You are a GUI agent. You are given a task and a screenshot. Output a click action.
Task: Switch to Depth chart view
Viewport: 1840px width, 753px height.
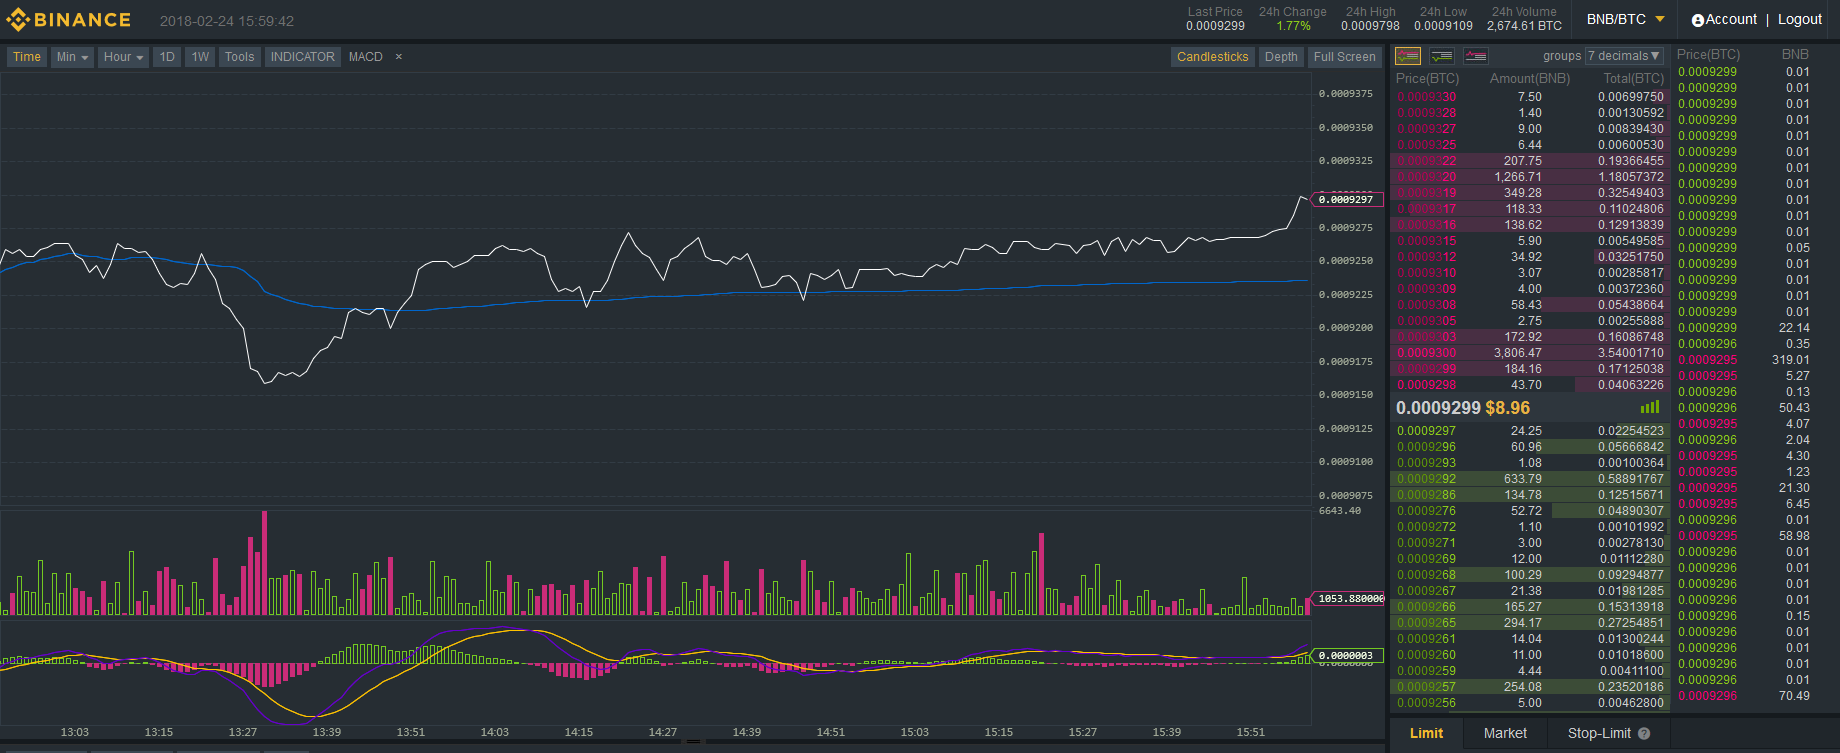[1281, 57]
